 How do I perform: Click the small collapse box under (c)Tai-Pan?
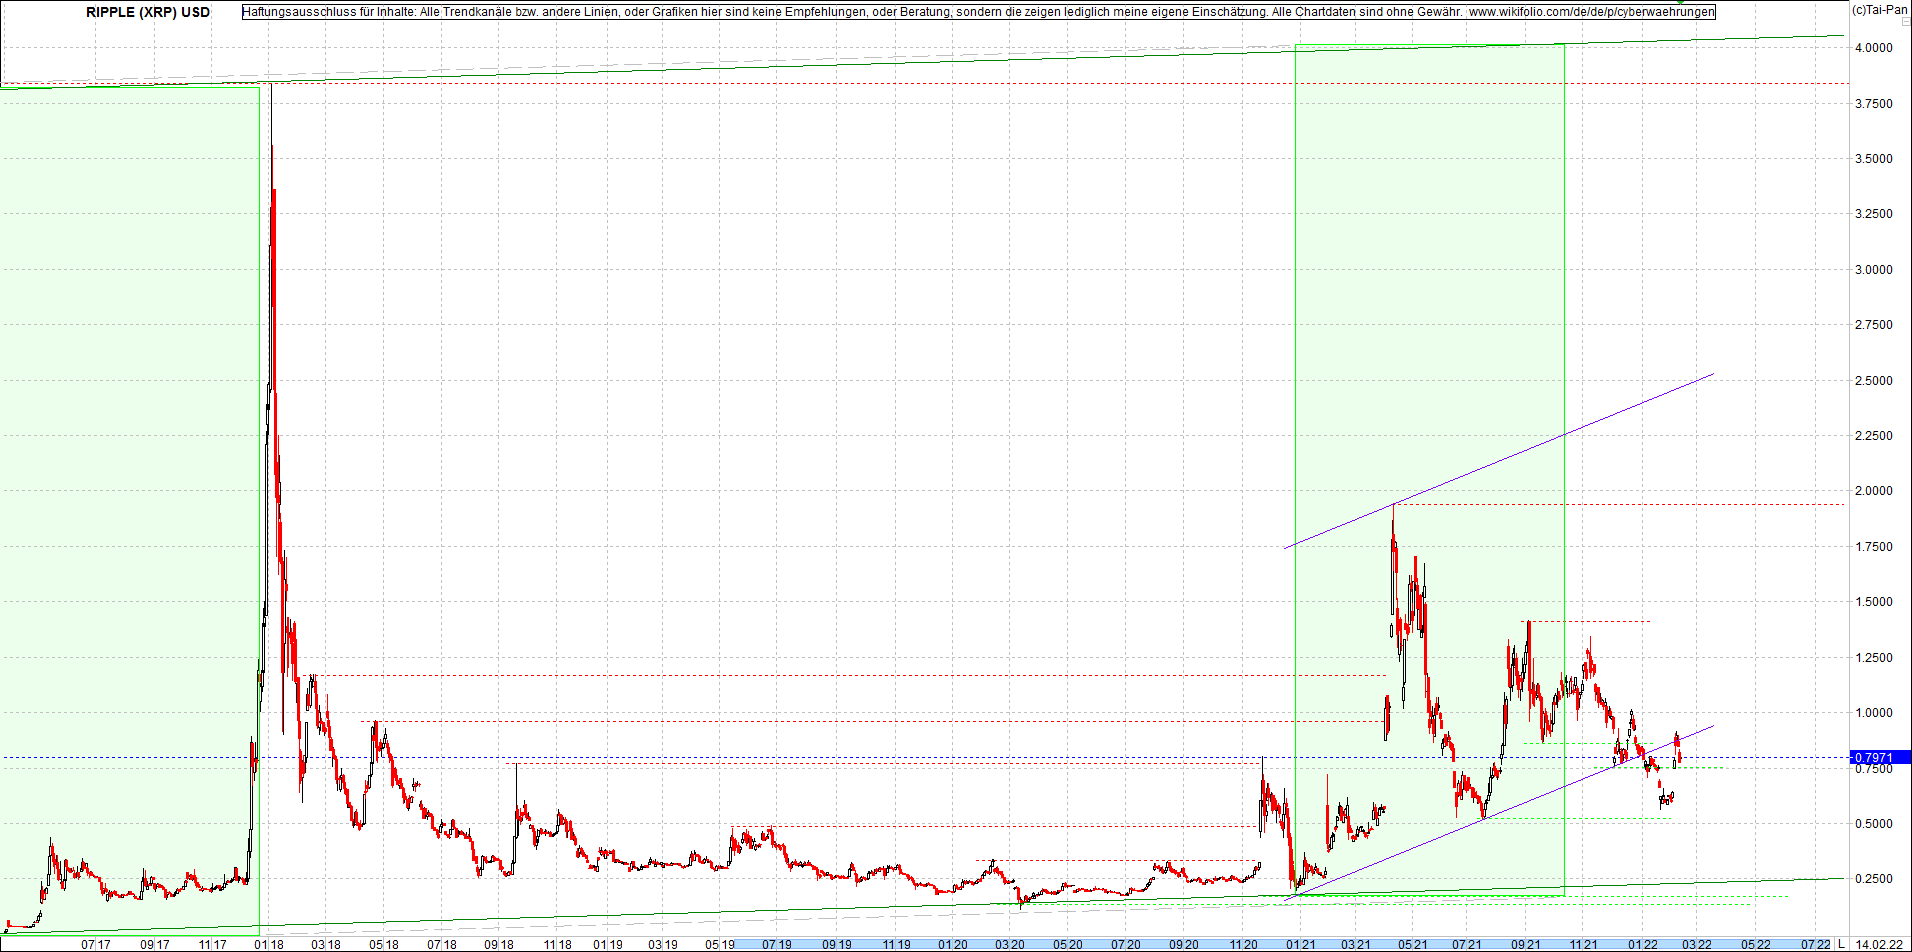click(x=1904, y=22)
